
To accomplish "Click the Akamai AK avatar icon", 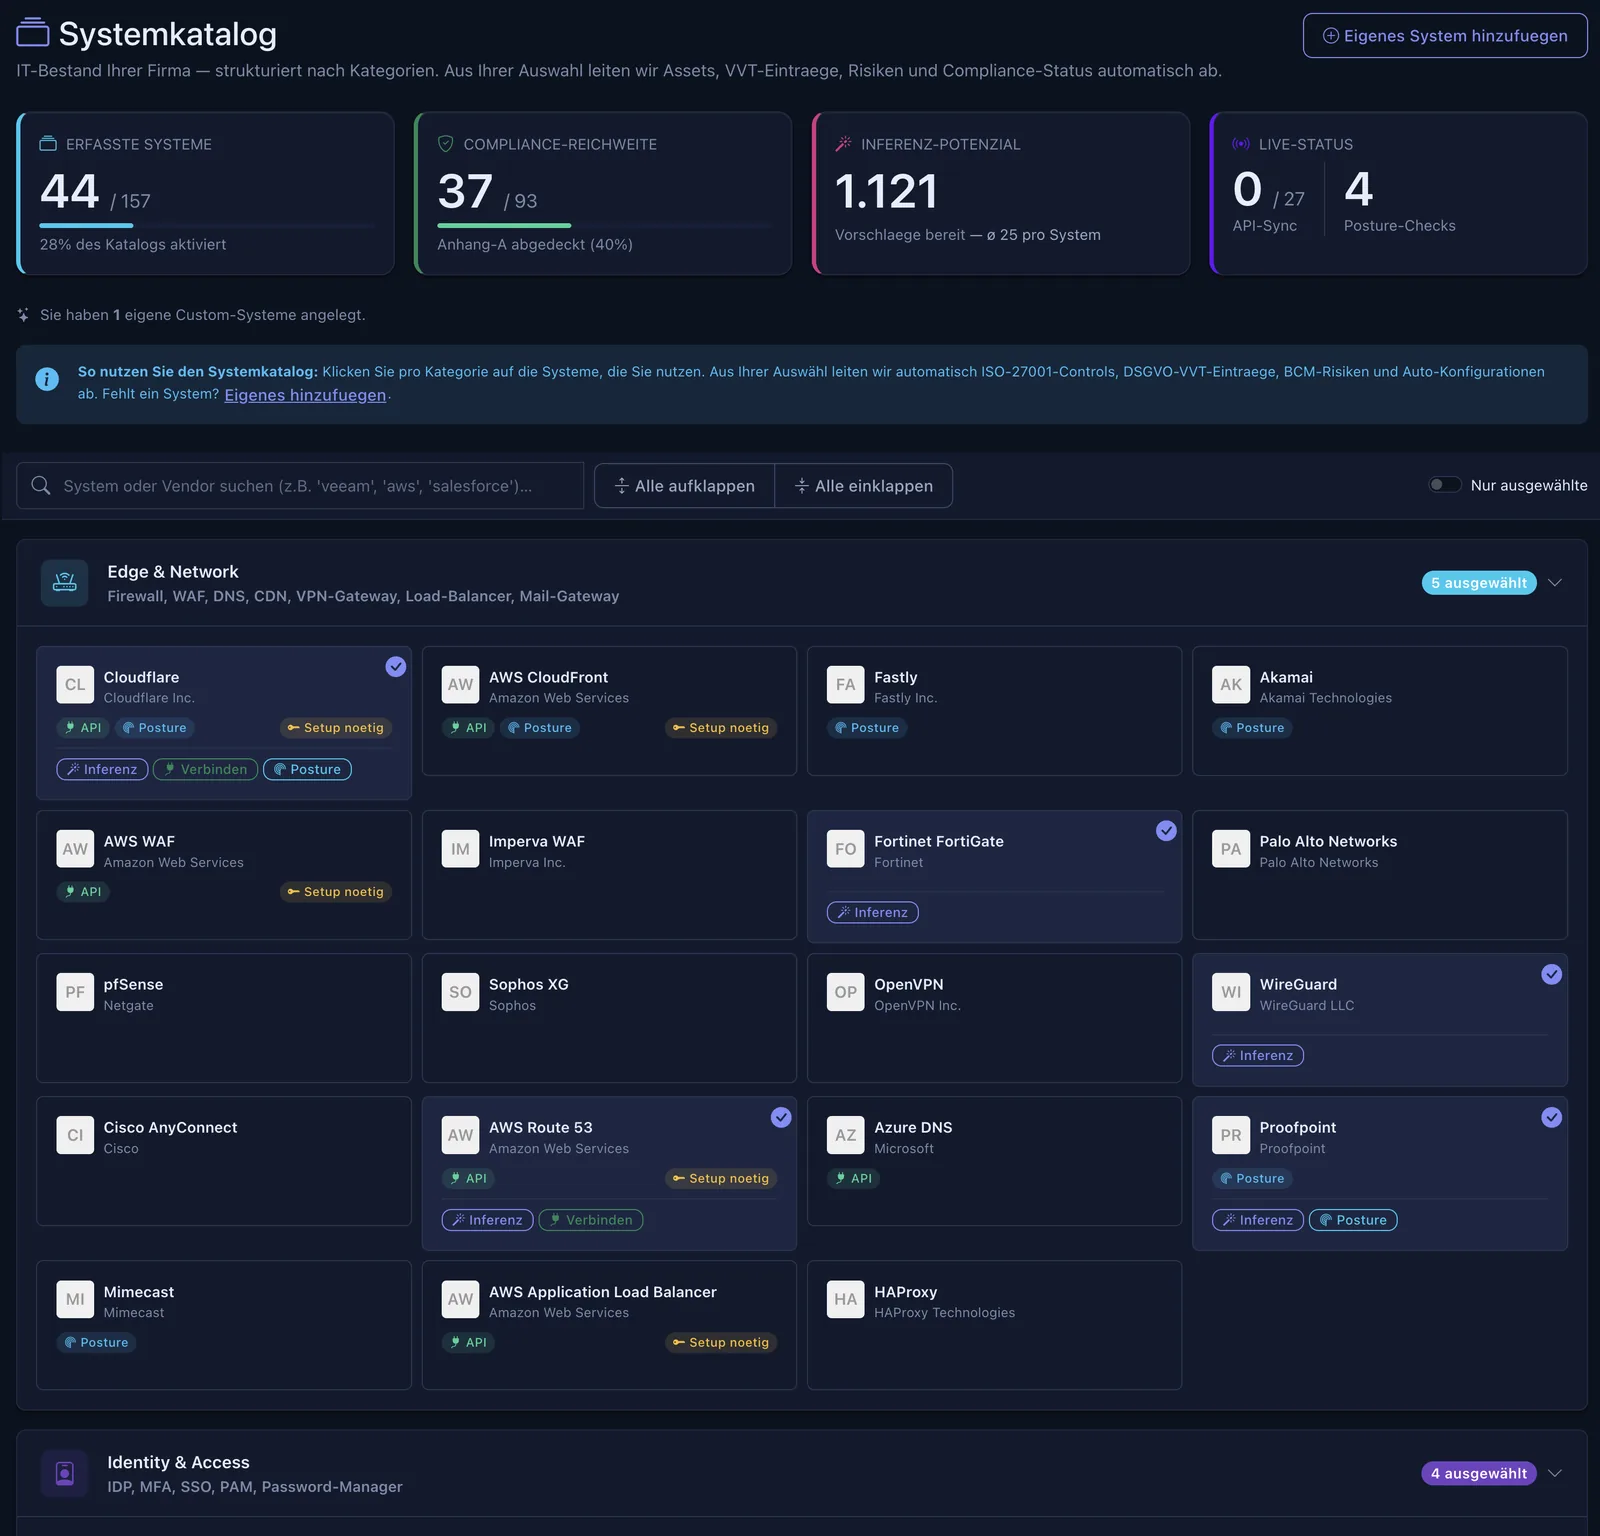I will pos(1231,685).
